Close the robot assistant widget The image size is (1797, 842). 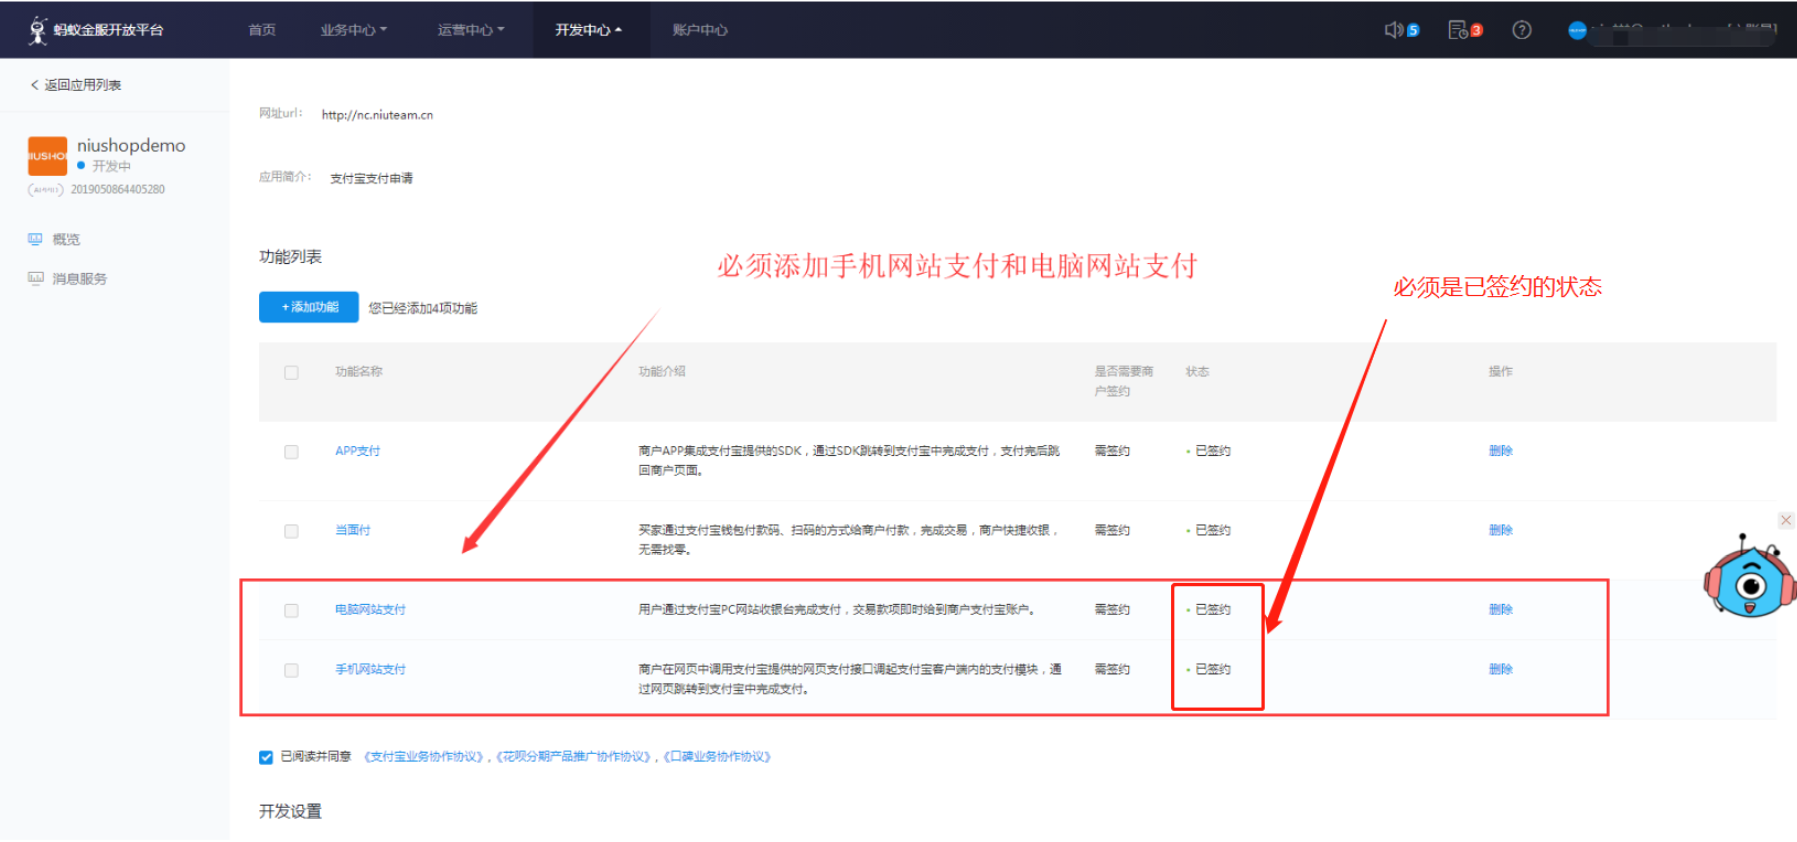click(1786, 520)
